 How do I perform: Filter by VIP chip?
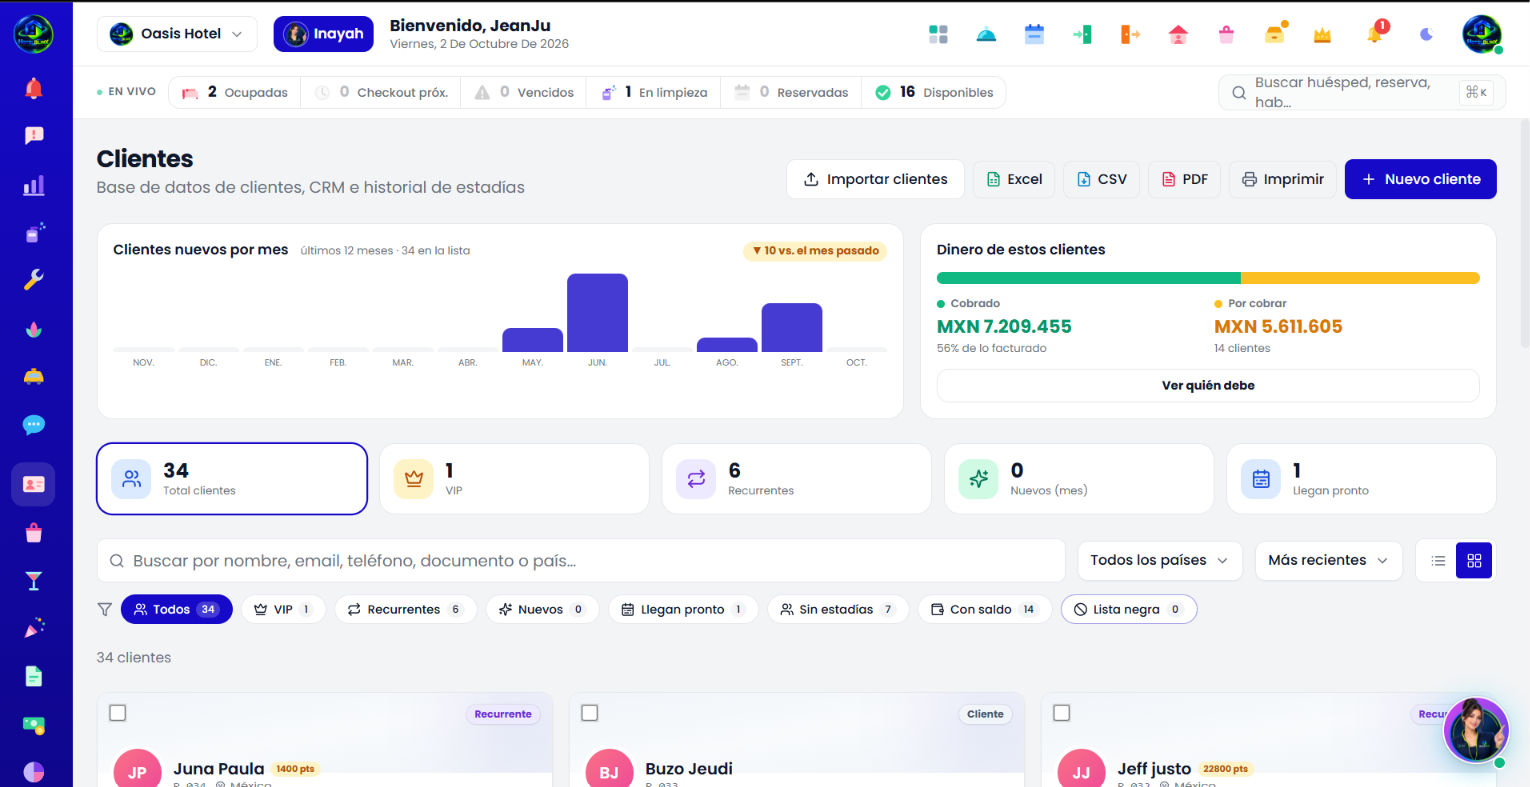(x=283, y=609)
